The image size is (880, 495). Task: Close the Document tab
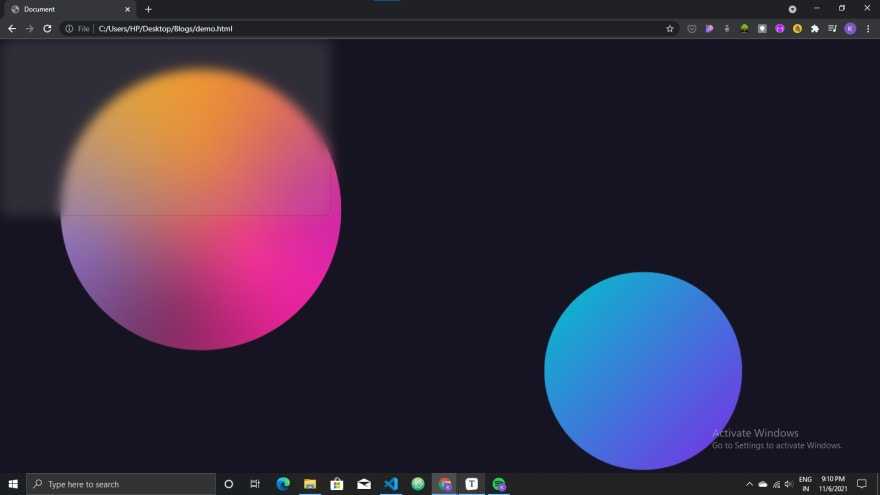127,9
